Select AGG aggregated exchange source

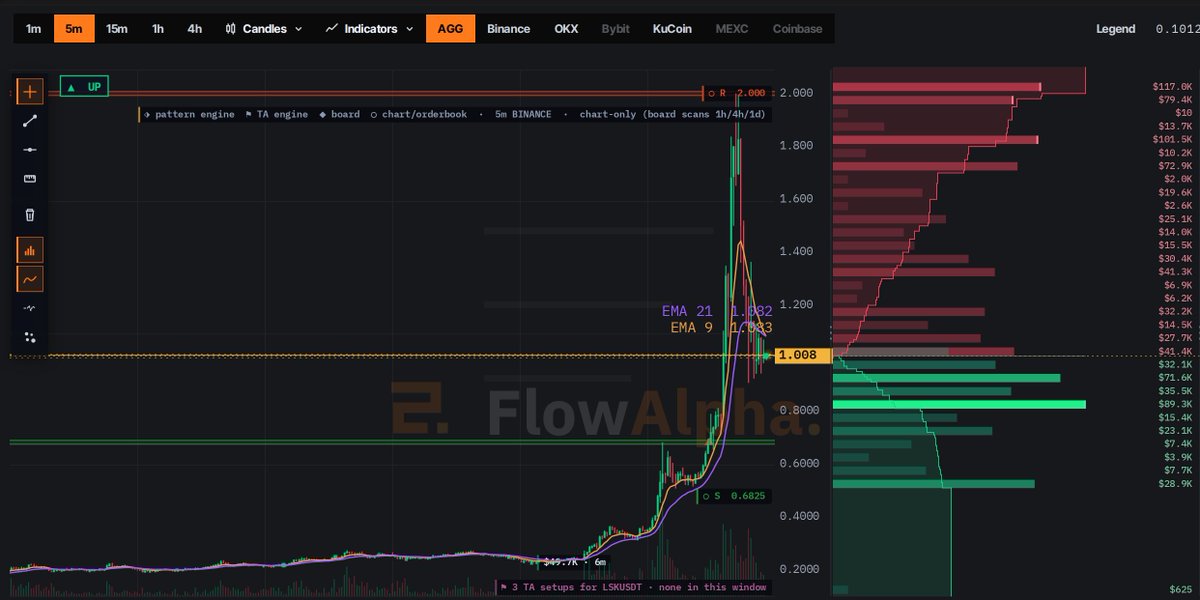click(450, 29)
